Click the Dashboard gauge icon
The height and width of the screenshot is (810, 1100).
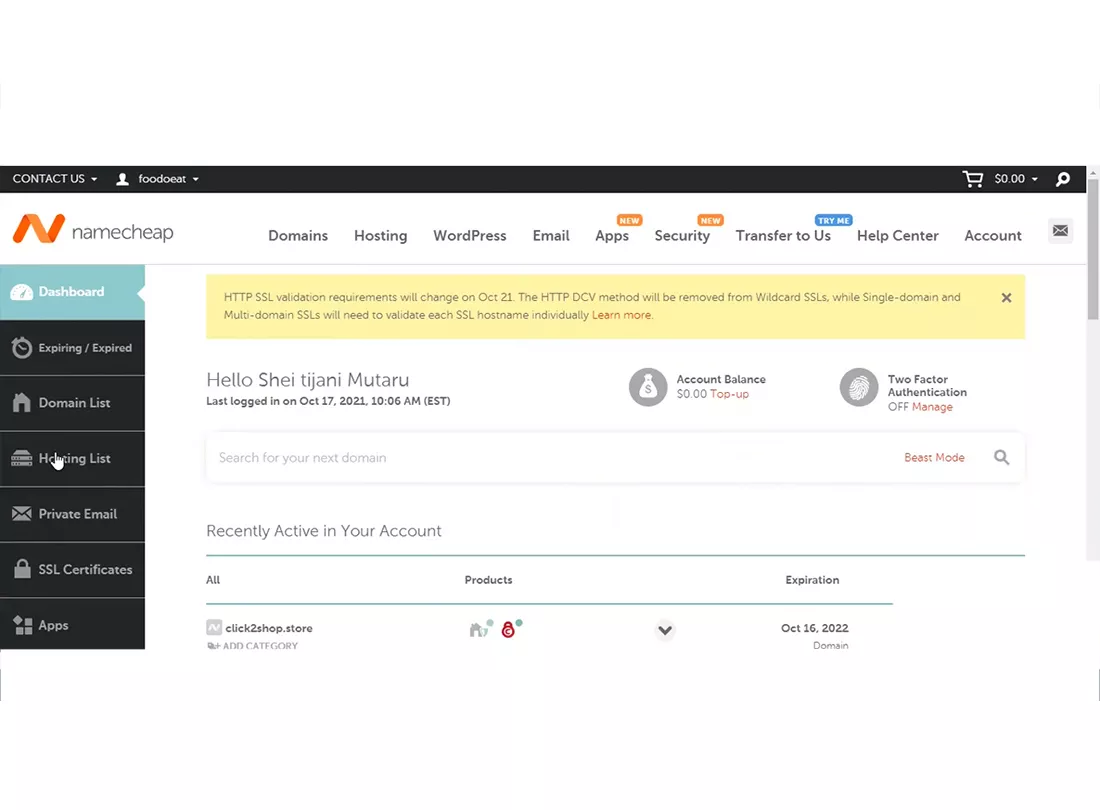[x=22, y=292]
